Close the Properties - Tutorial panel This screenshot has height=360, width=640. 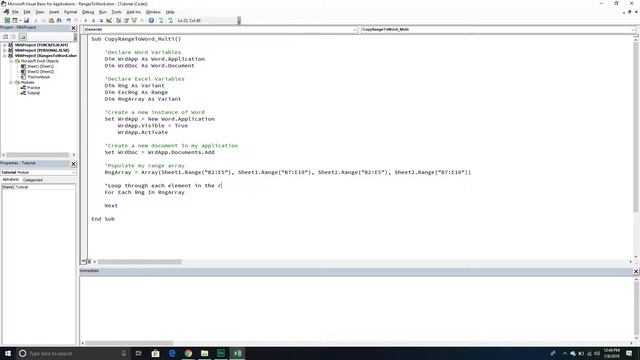[73, 164]
